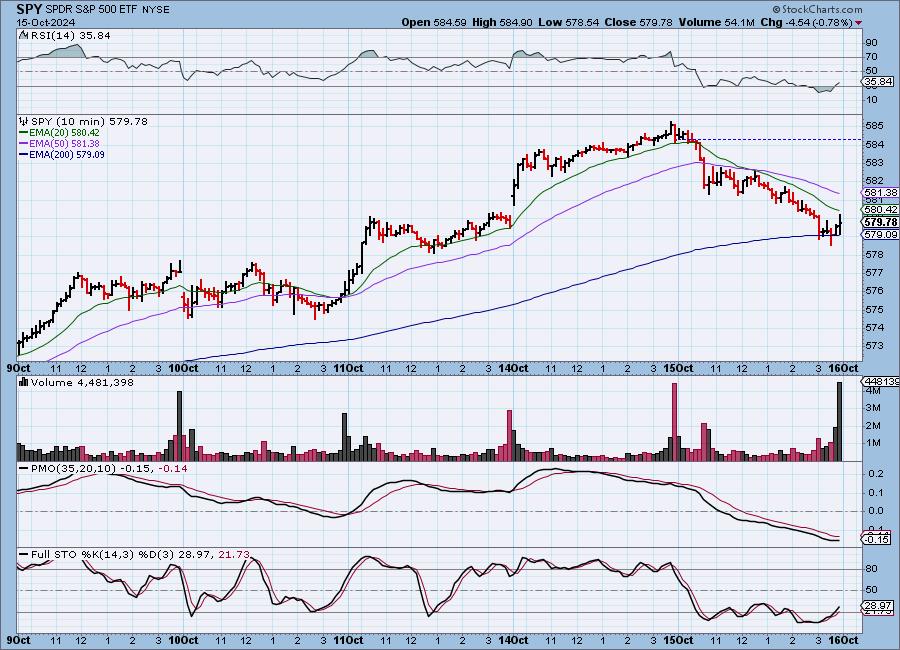Click the 'Low 578.54' value
The width and height of the screenshot is (900, 650).
(x=569, y=22)
